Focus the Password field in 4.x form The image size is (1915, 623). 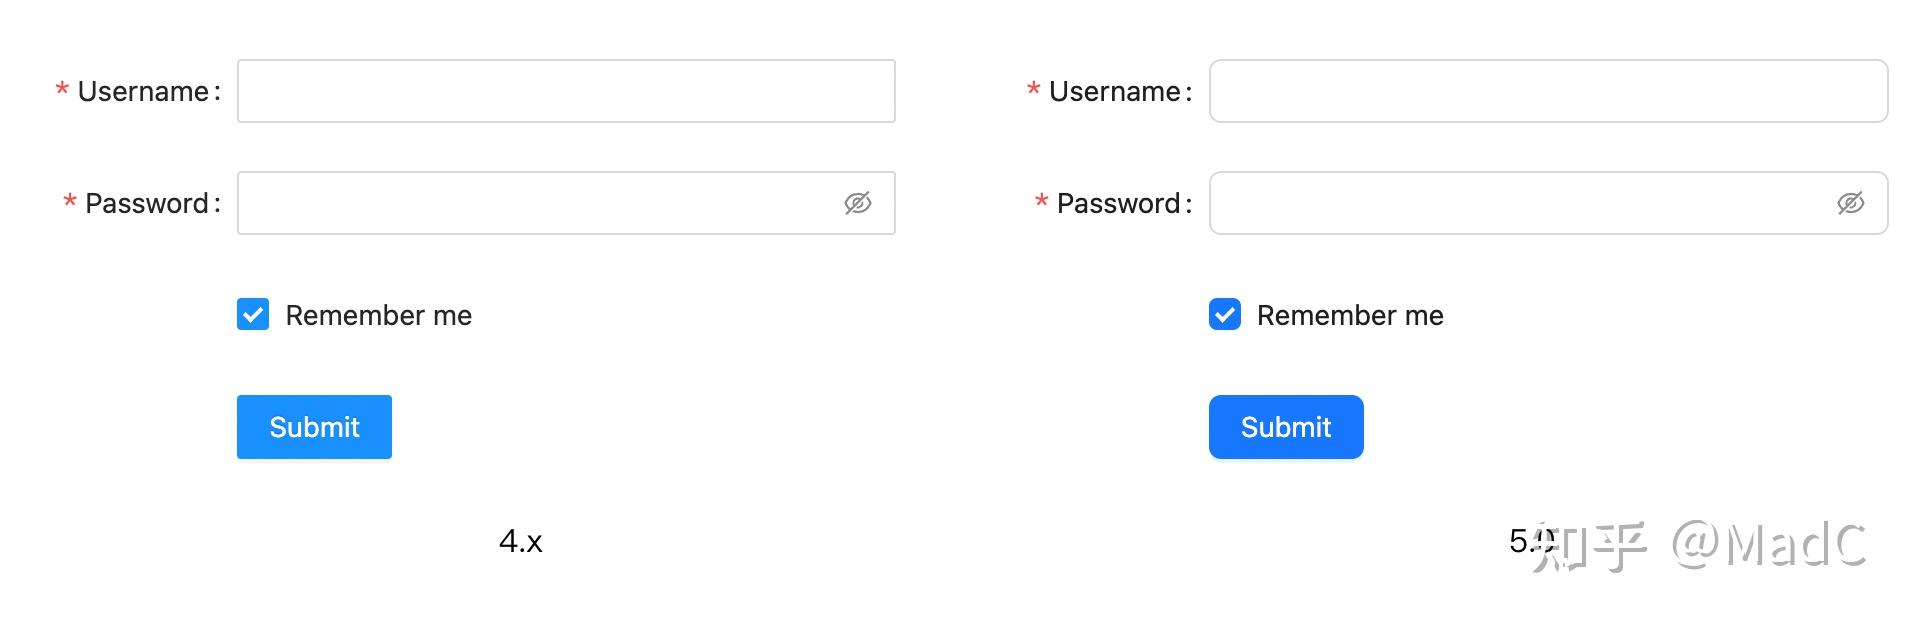click(x=566, y=203)
